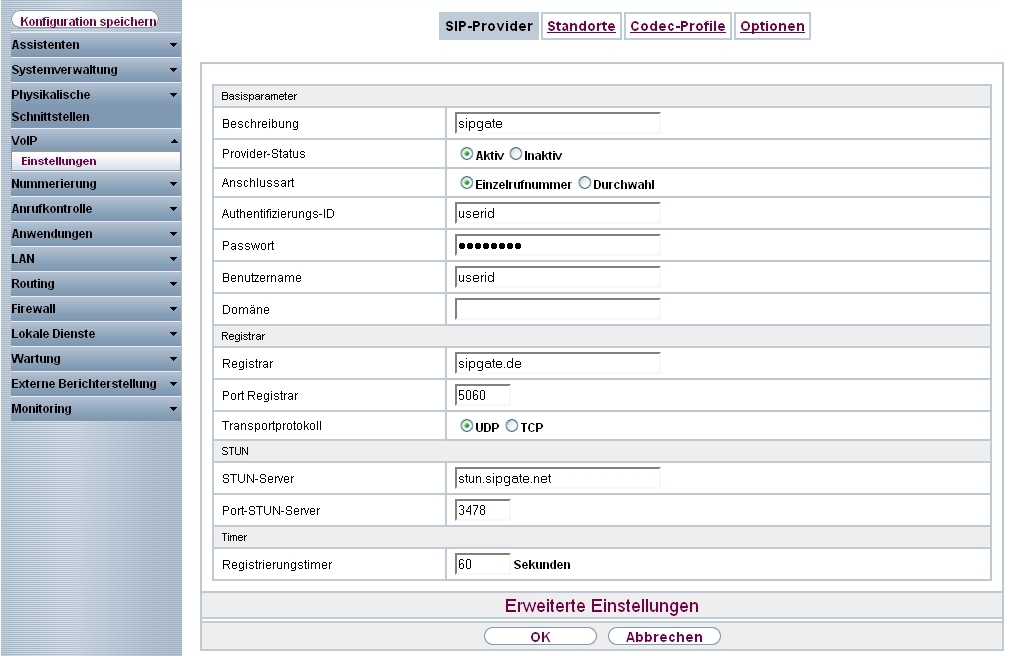Click the Timer section header

pyautogui.click(x=602, y=537)
